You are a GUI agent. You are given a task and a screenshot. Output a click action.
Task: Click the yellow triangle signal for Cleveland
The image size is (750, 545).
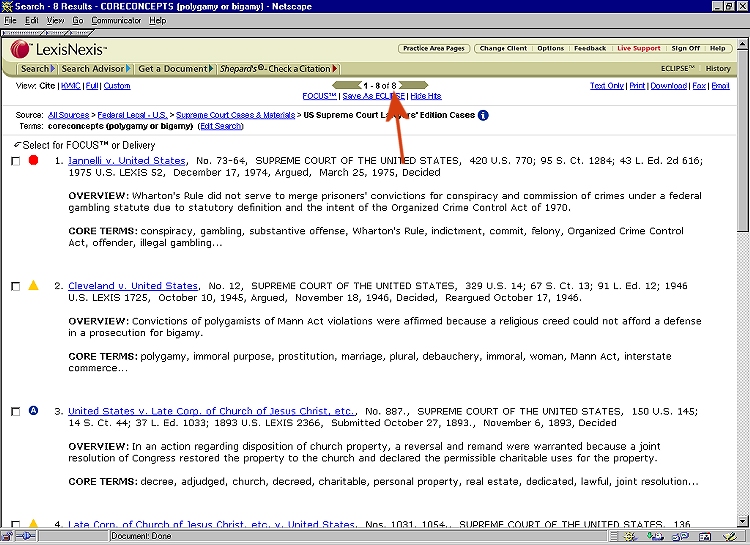coord(33,285)
